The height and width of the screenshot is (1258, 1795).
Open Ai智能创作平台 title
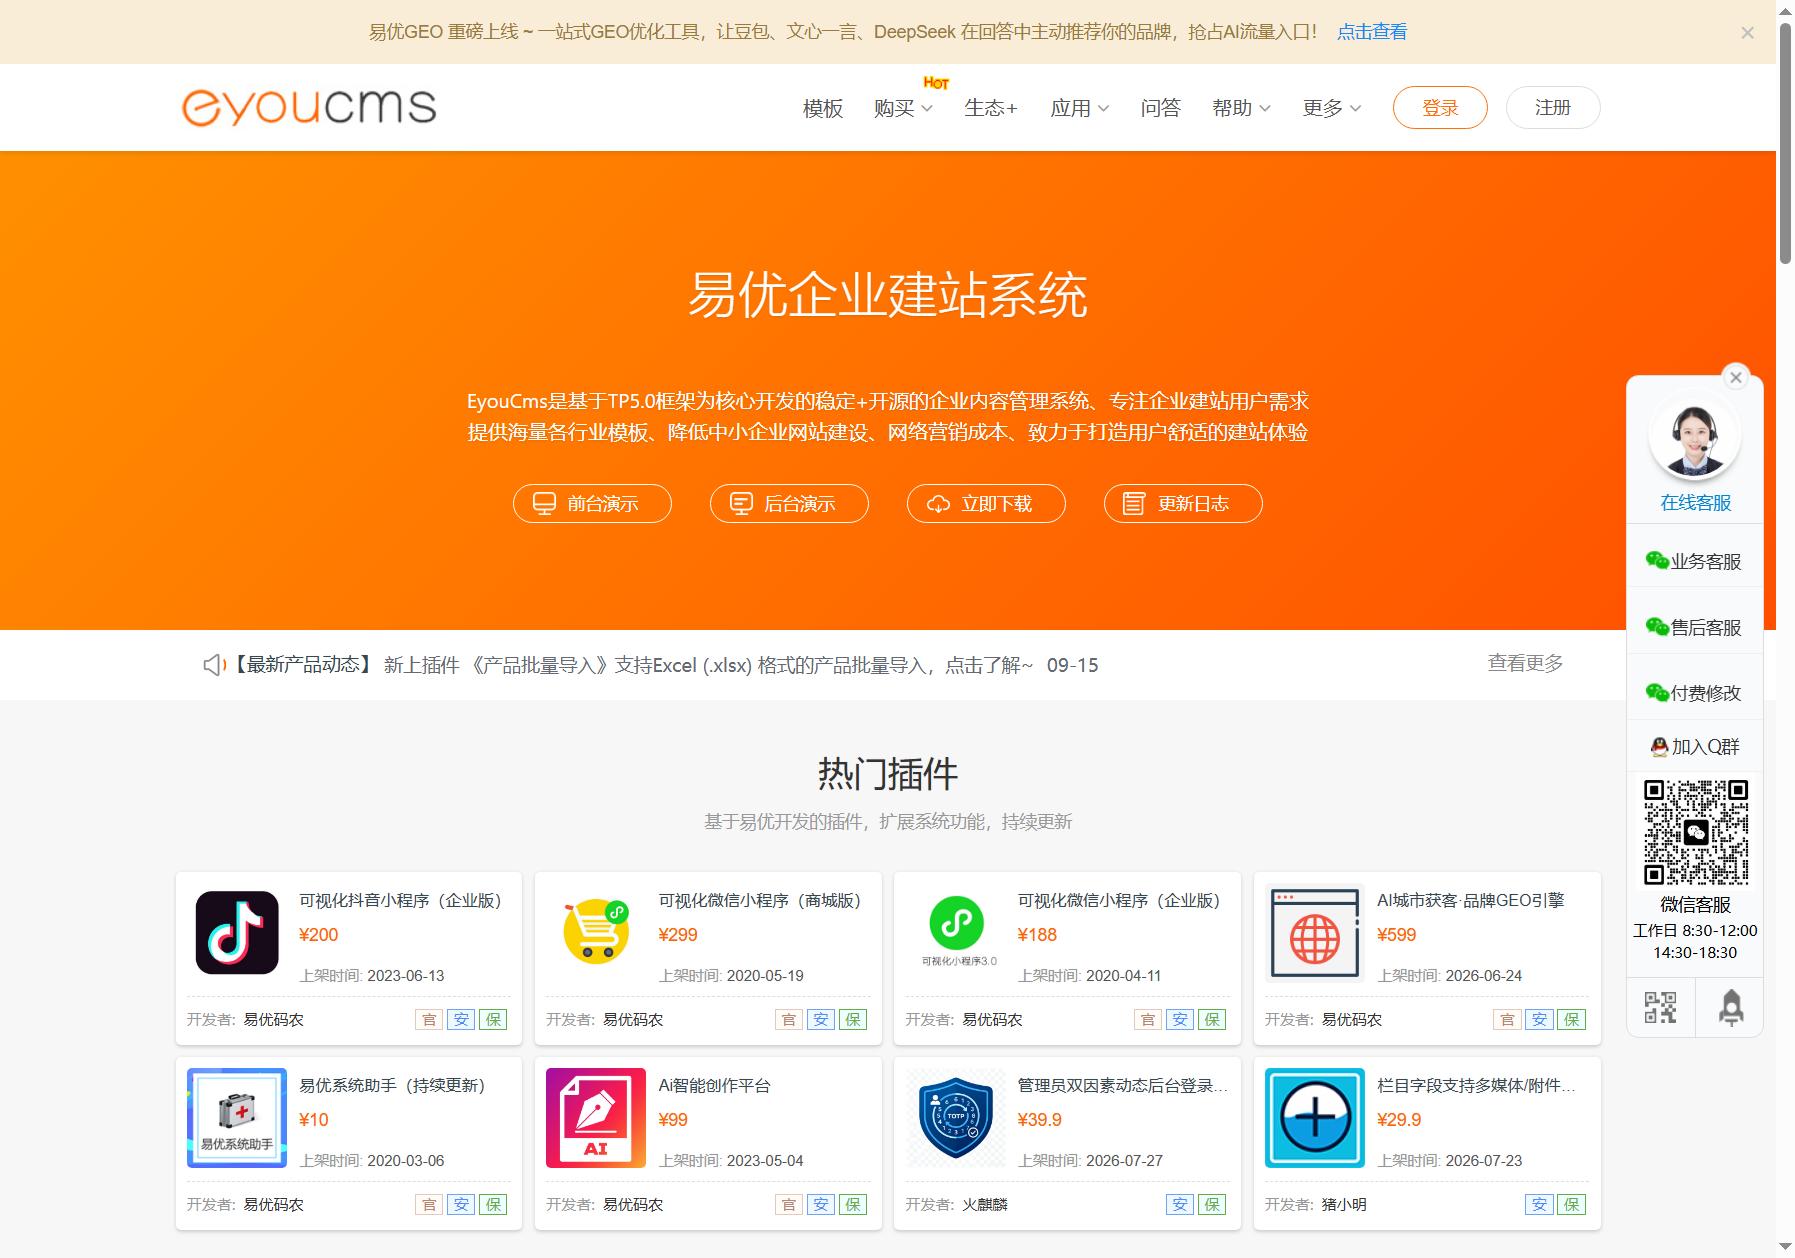[x=714, y=1086]
